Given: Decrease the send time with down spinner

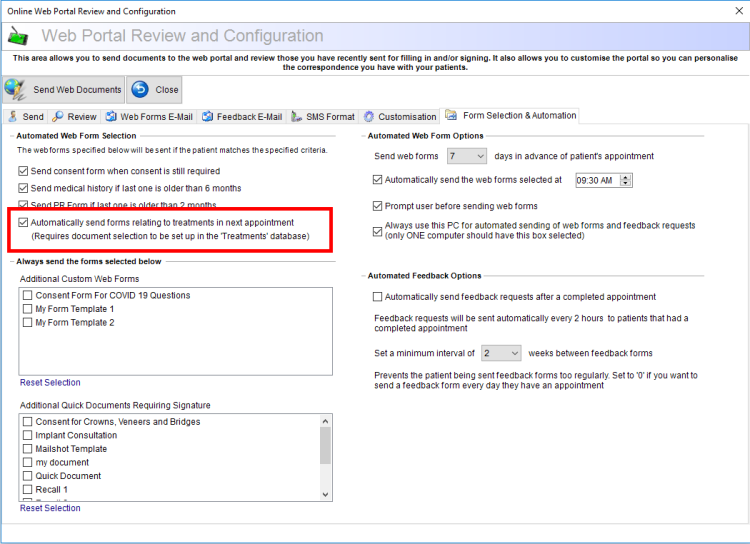Looking at the screenshot, I should click(x=626, y=184).
